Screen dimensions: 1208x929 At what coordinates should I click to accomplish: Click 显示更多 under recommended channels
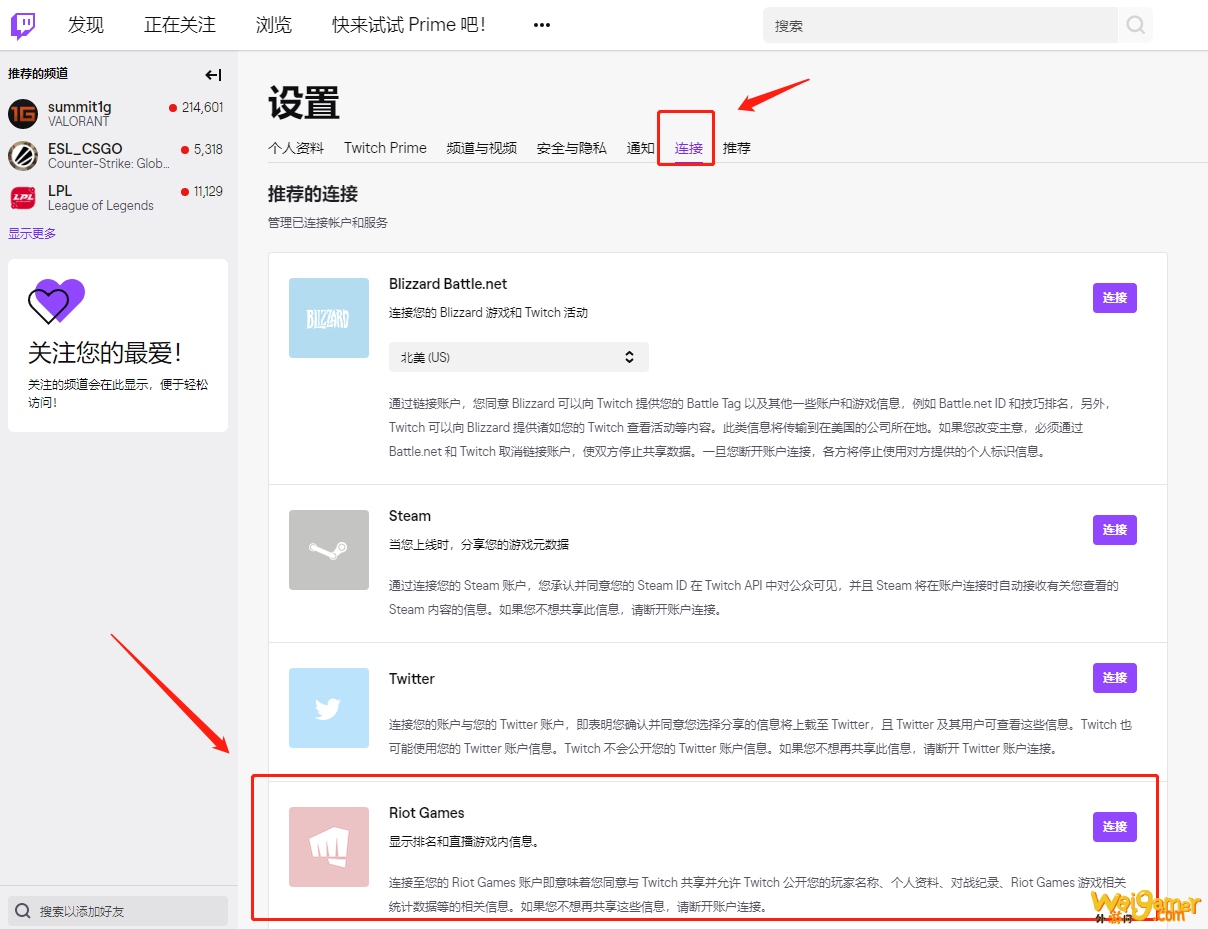click(32, 234)
